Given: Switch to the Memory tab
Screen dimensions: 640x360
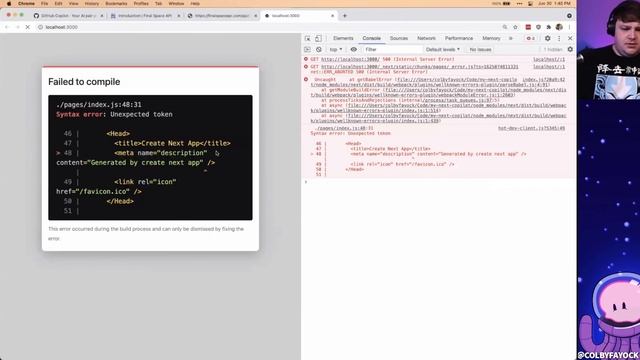Looking at the screenshot, I should 491,38.
